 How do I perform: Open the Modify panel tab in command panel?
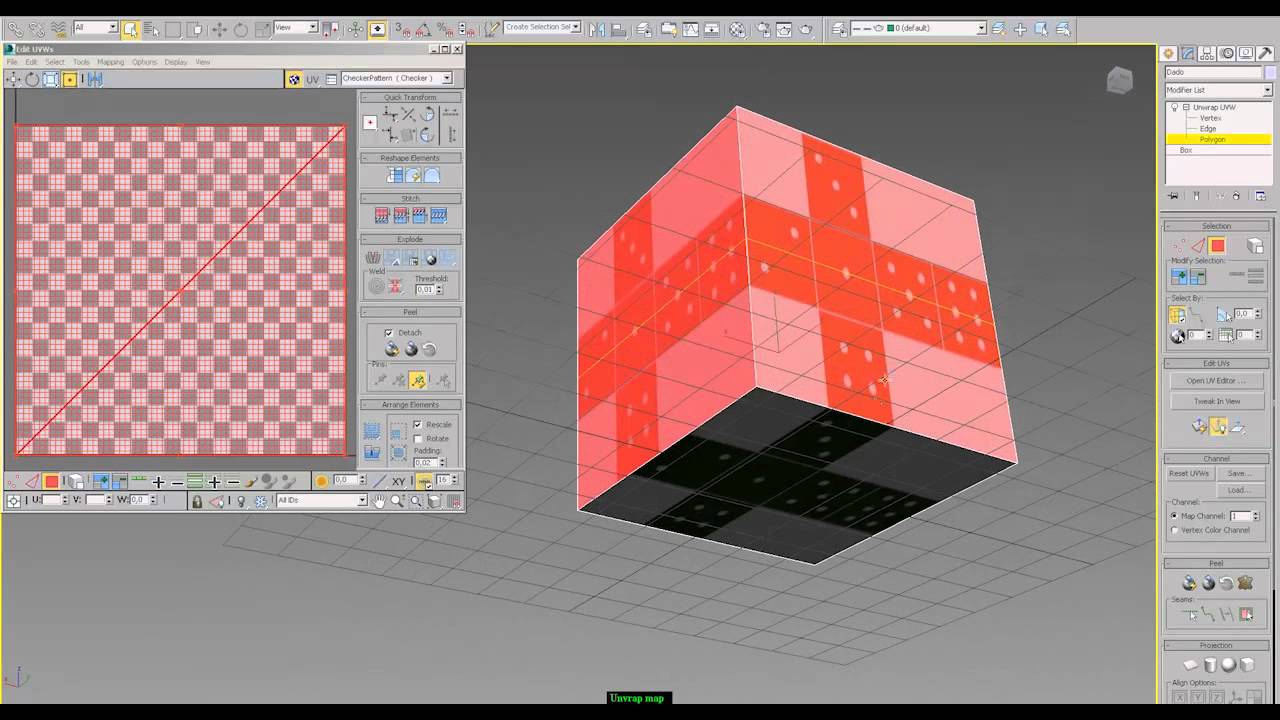coord(1187,53)
